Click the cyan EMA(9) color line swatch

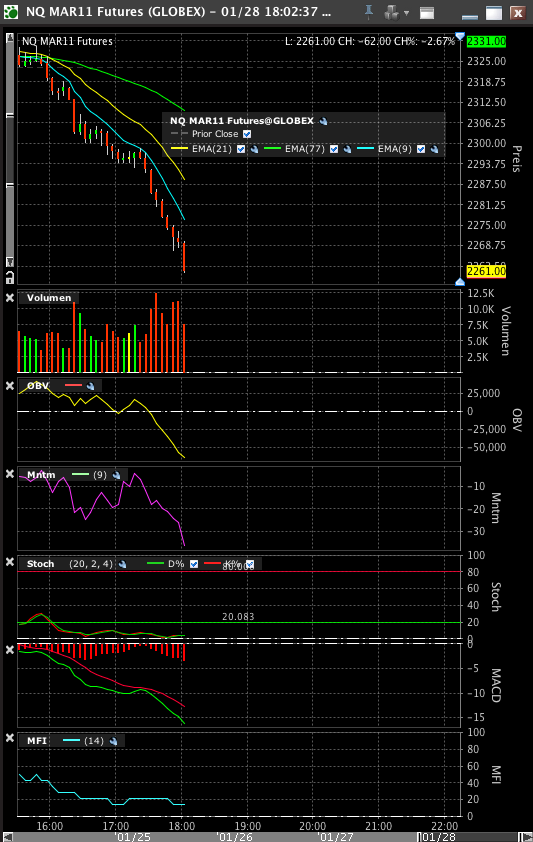click(x=365, y=149)
